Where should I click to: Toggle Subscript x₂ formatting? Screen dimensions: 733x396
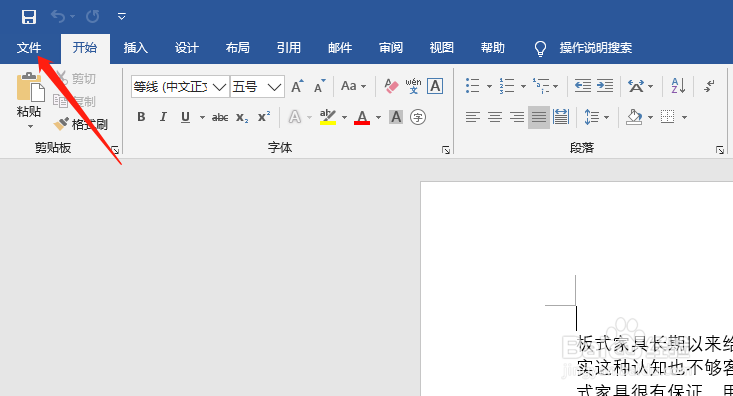(x=242, y=117)
